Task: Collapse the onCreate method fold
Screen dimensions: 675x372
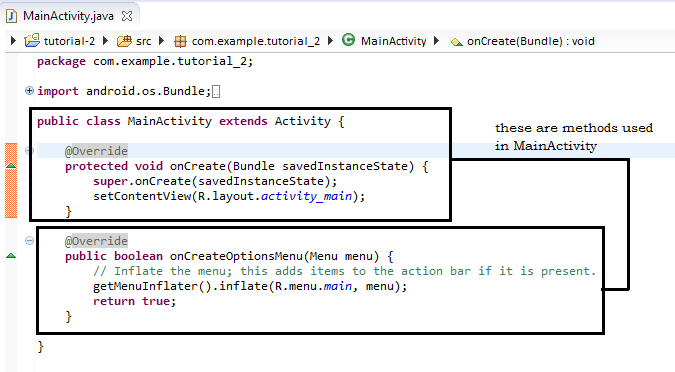Action: tap(29, 150)
